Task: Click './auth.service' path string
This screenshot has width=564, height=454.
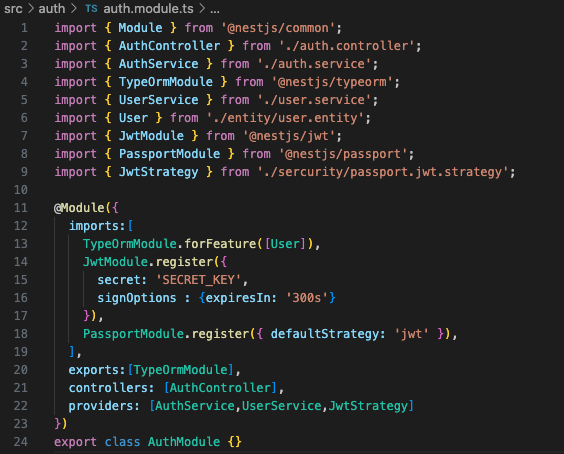Action: tap(314, 64)
